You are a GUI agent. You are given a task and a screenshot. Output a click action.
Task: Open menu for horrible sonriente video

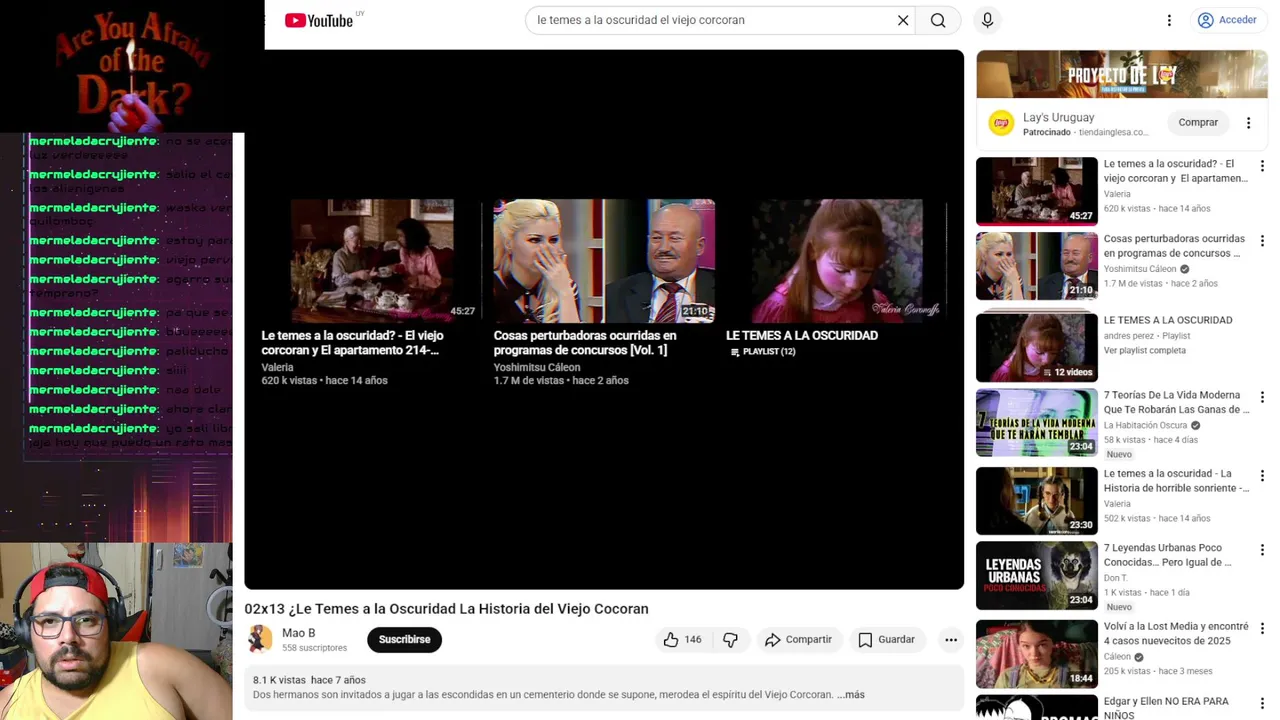coord(1262,476)
